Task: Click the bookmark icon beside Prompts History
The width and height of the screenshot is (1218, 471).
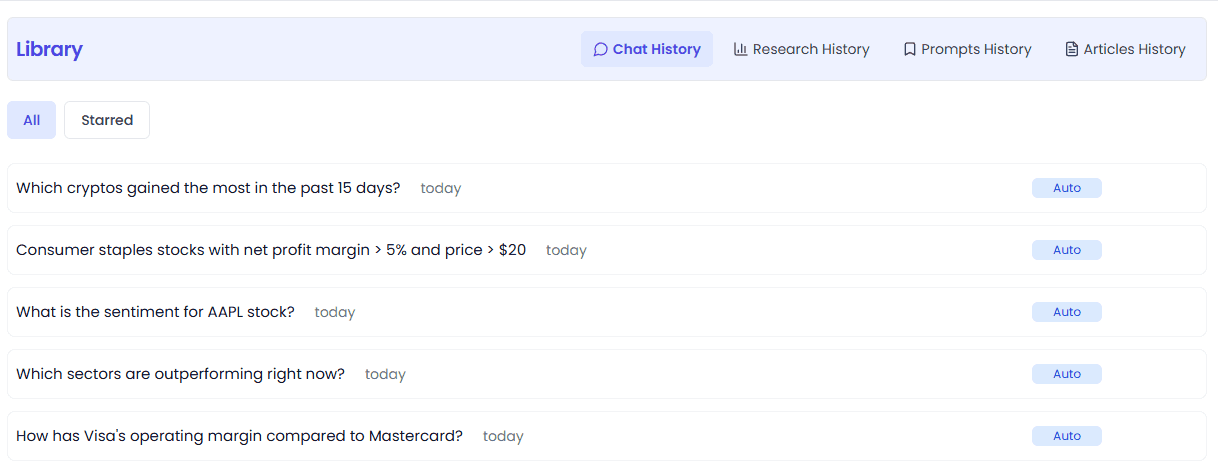Action: point(909,49)
